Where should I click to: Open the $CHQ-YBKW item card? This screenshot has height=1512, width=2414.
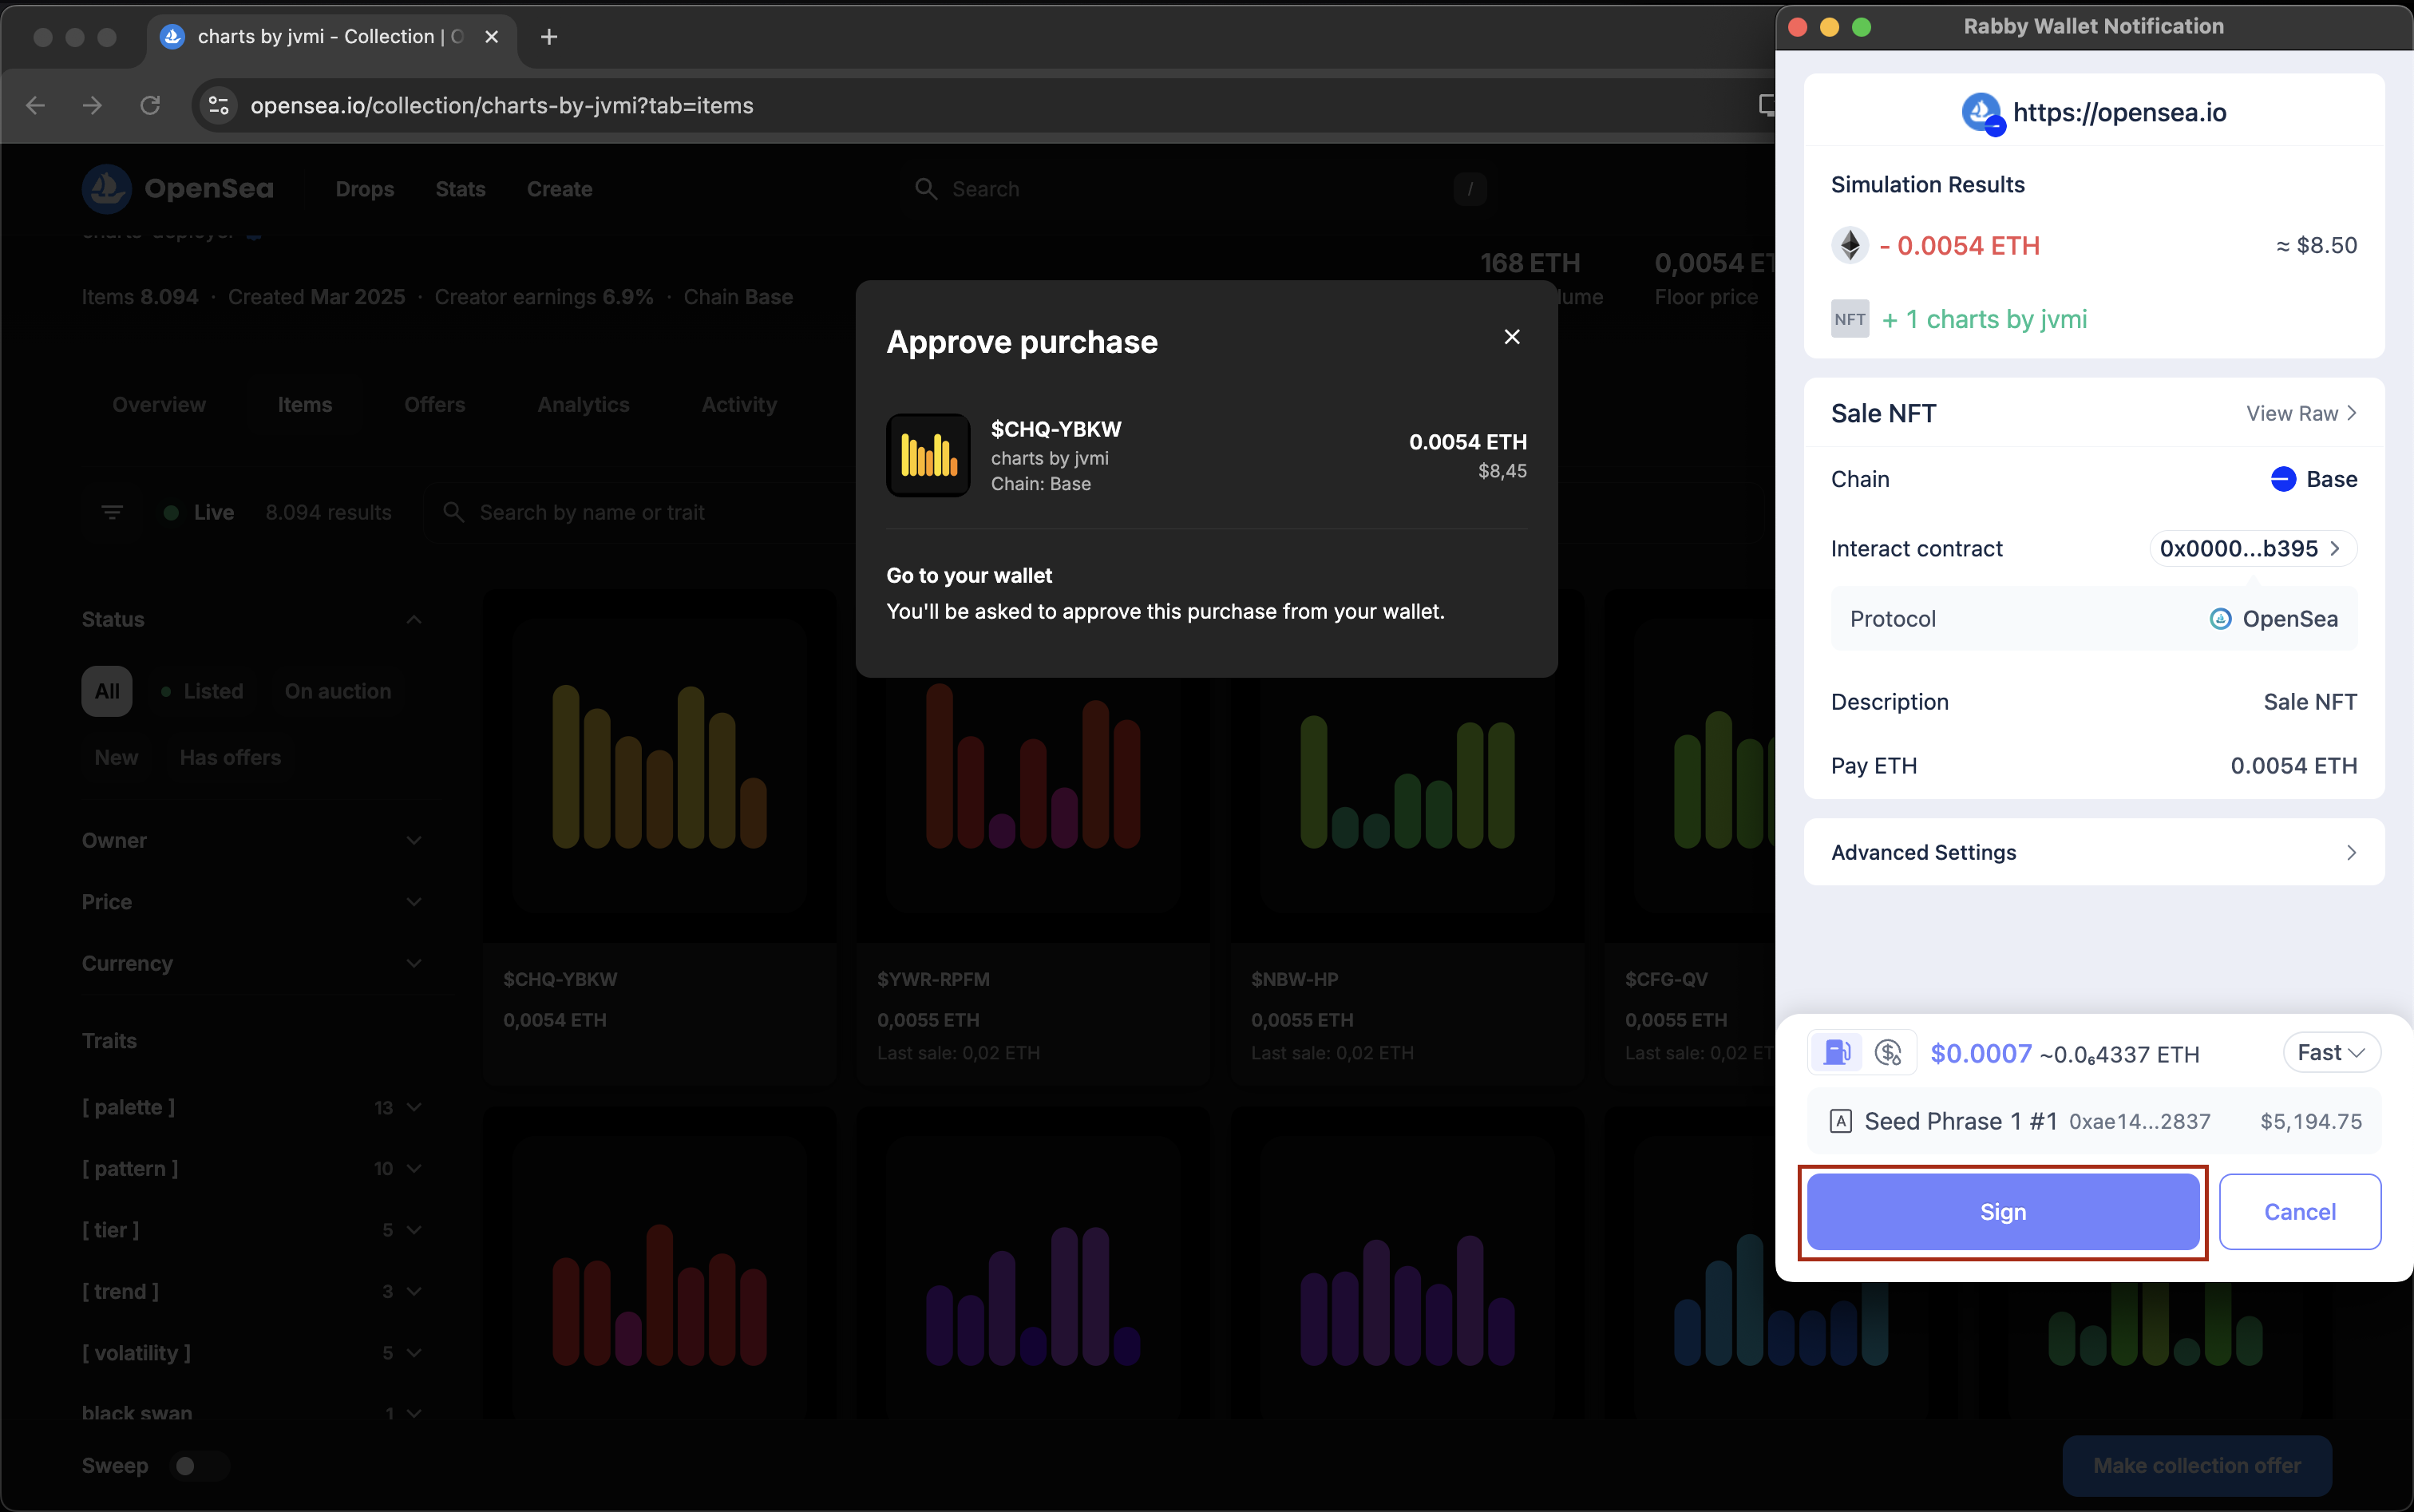[x=659, y=836]
